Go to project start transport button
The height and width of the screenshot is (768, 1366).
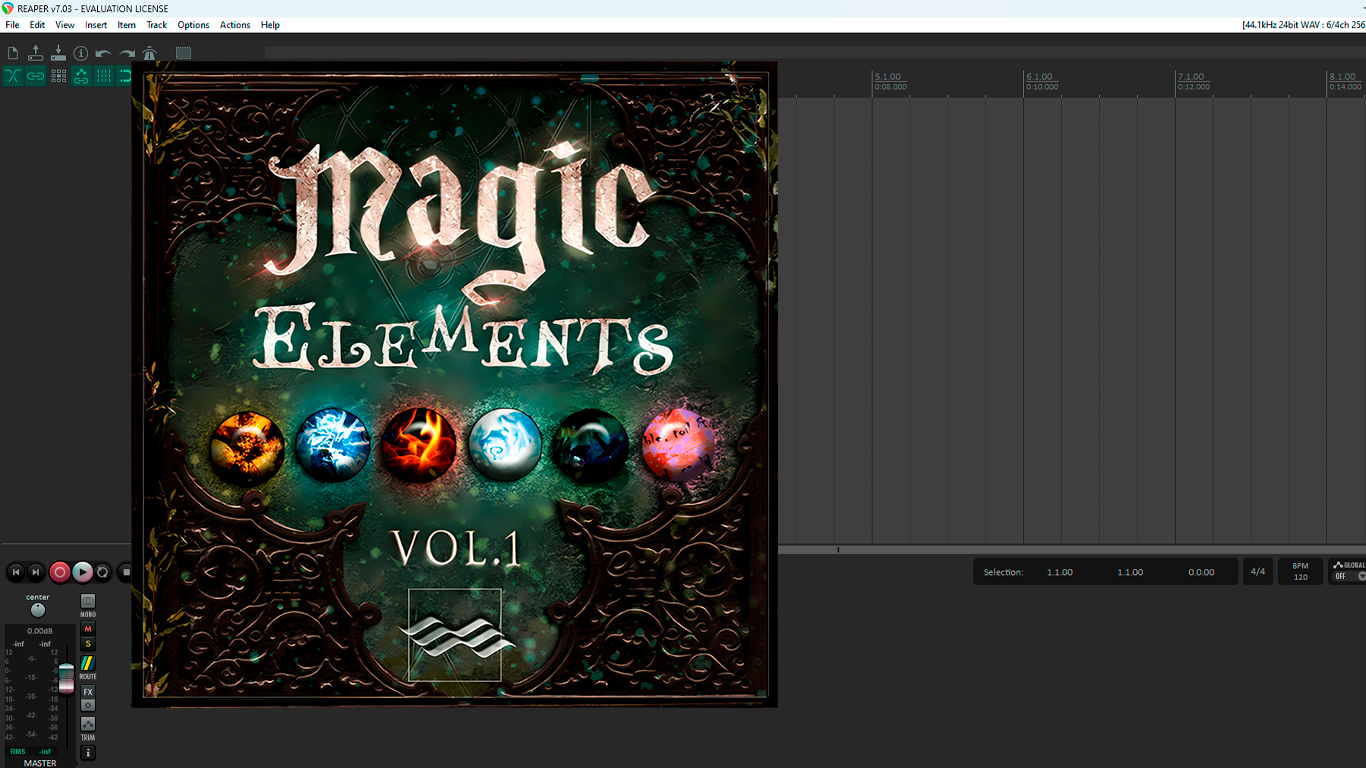[15, 572]
